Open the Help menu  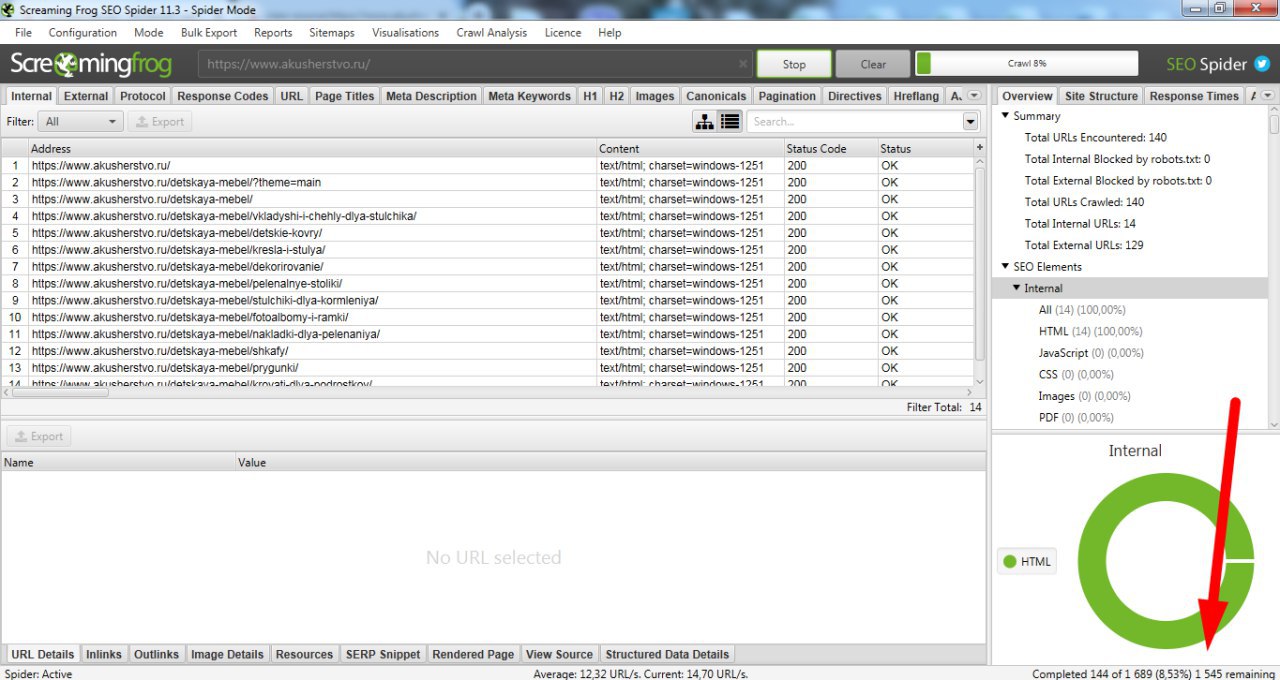[x=610, y=32]
